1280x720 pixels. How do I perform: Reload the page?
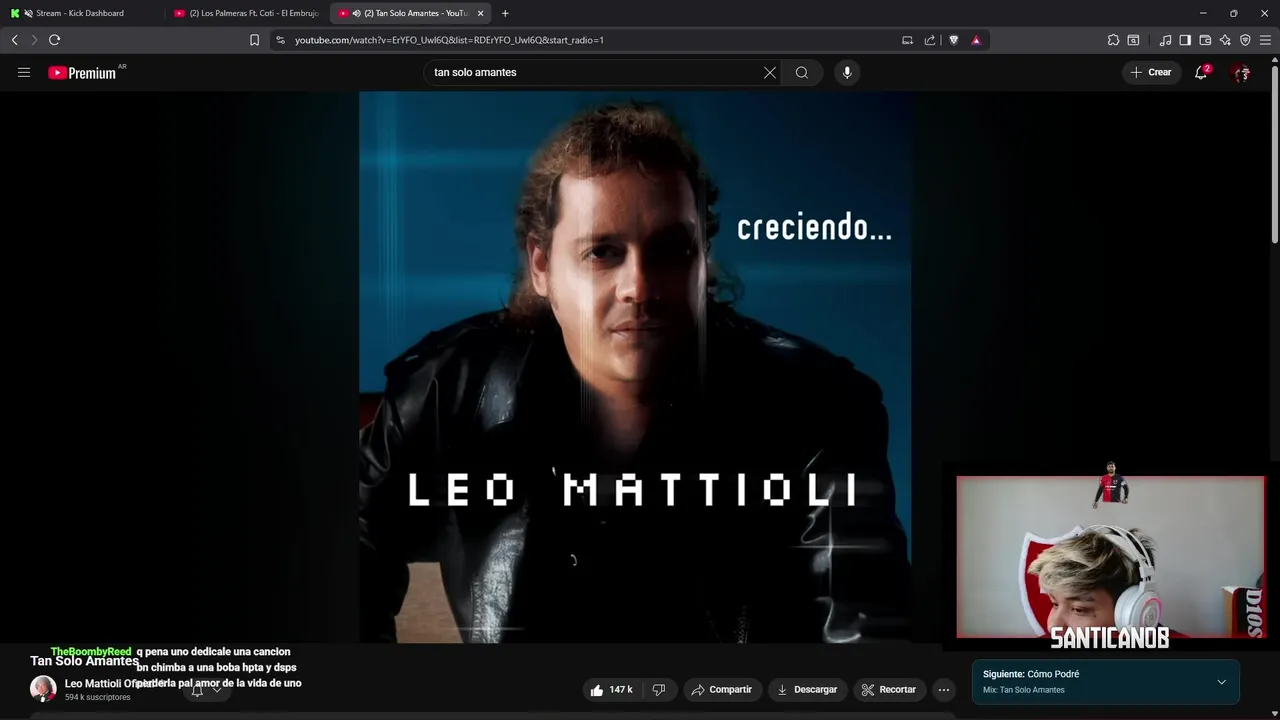54,40
